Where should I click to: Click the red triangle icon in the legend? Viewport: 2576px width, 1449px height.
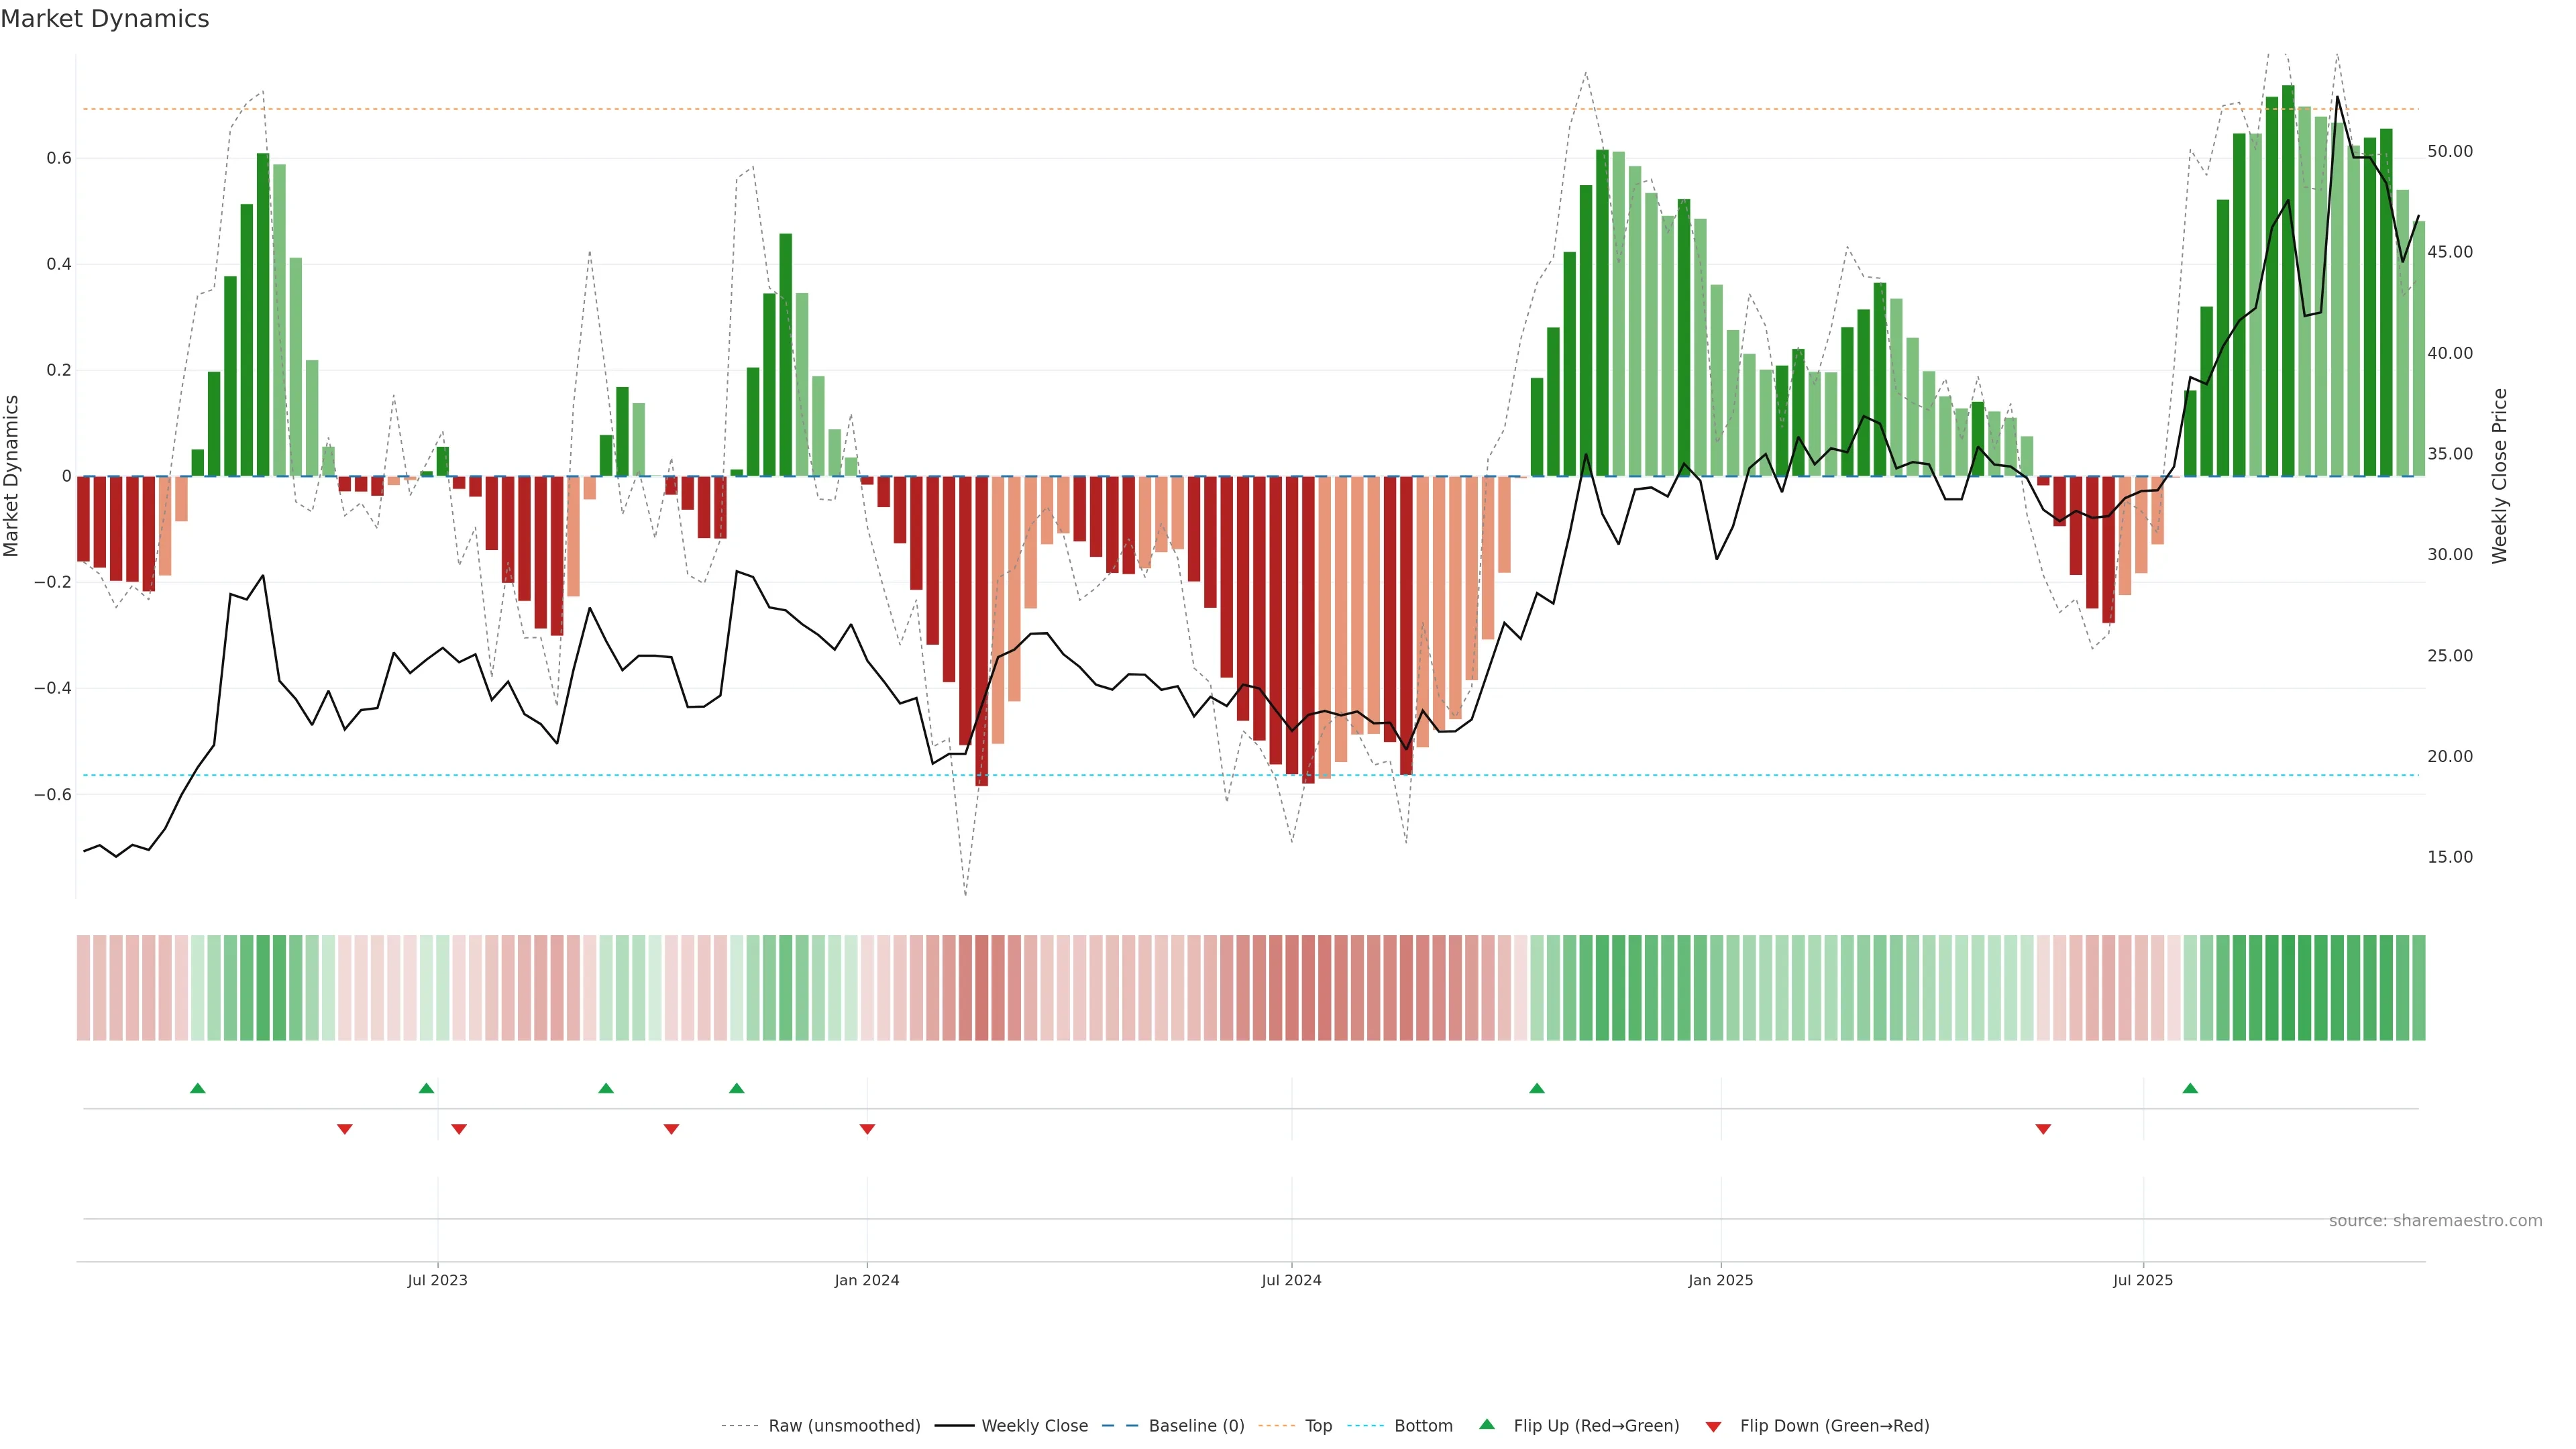pyautogui.click(x=1713, y=1426)
